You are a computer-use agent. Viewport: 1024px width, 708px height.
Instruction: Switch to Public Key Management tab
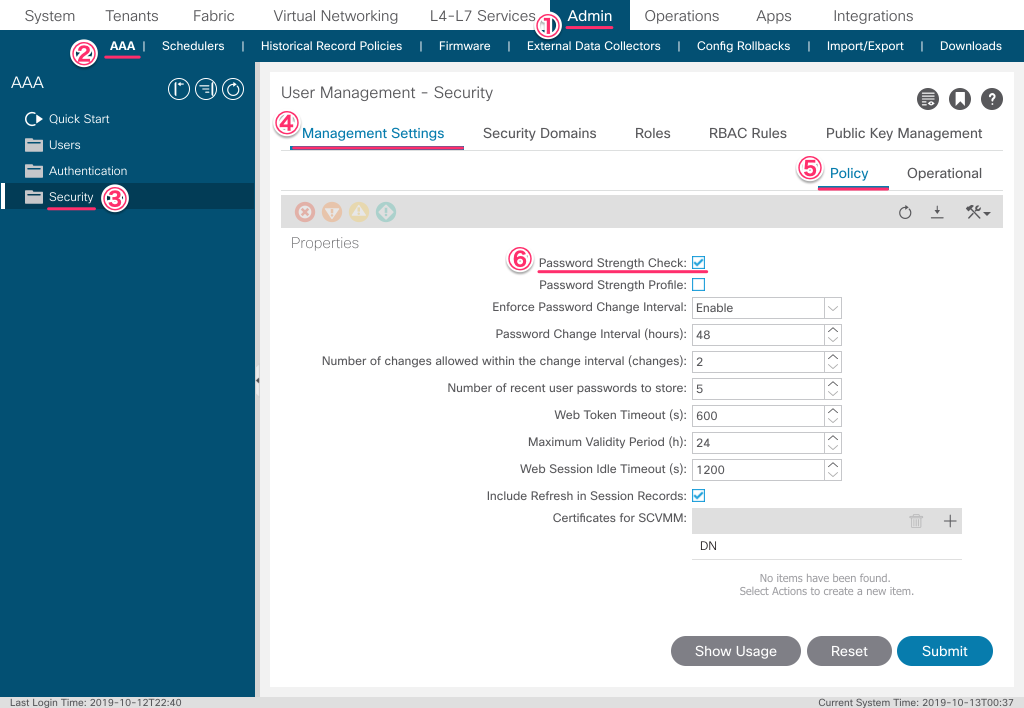coord(904,133)
